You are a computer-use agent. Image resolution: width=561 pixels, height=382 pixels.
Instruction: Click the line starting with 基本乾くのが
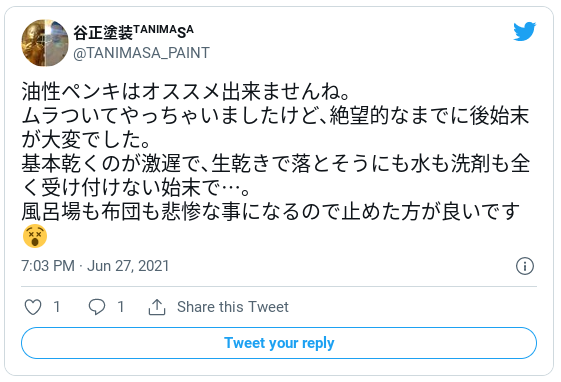tap(275, 164)
